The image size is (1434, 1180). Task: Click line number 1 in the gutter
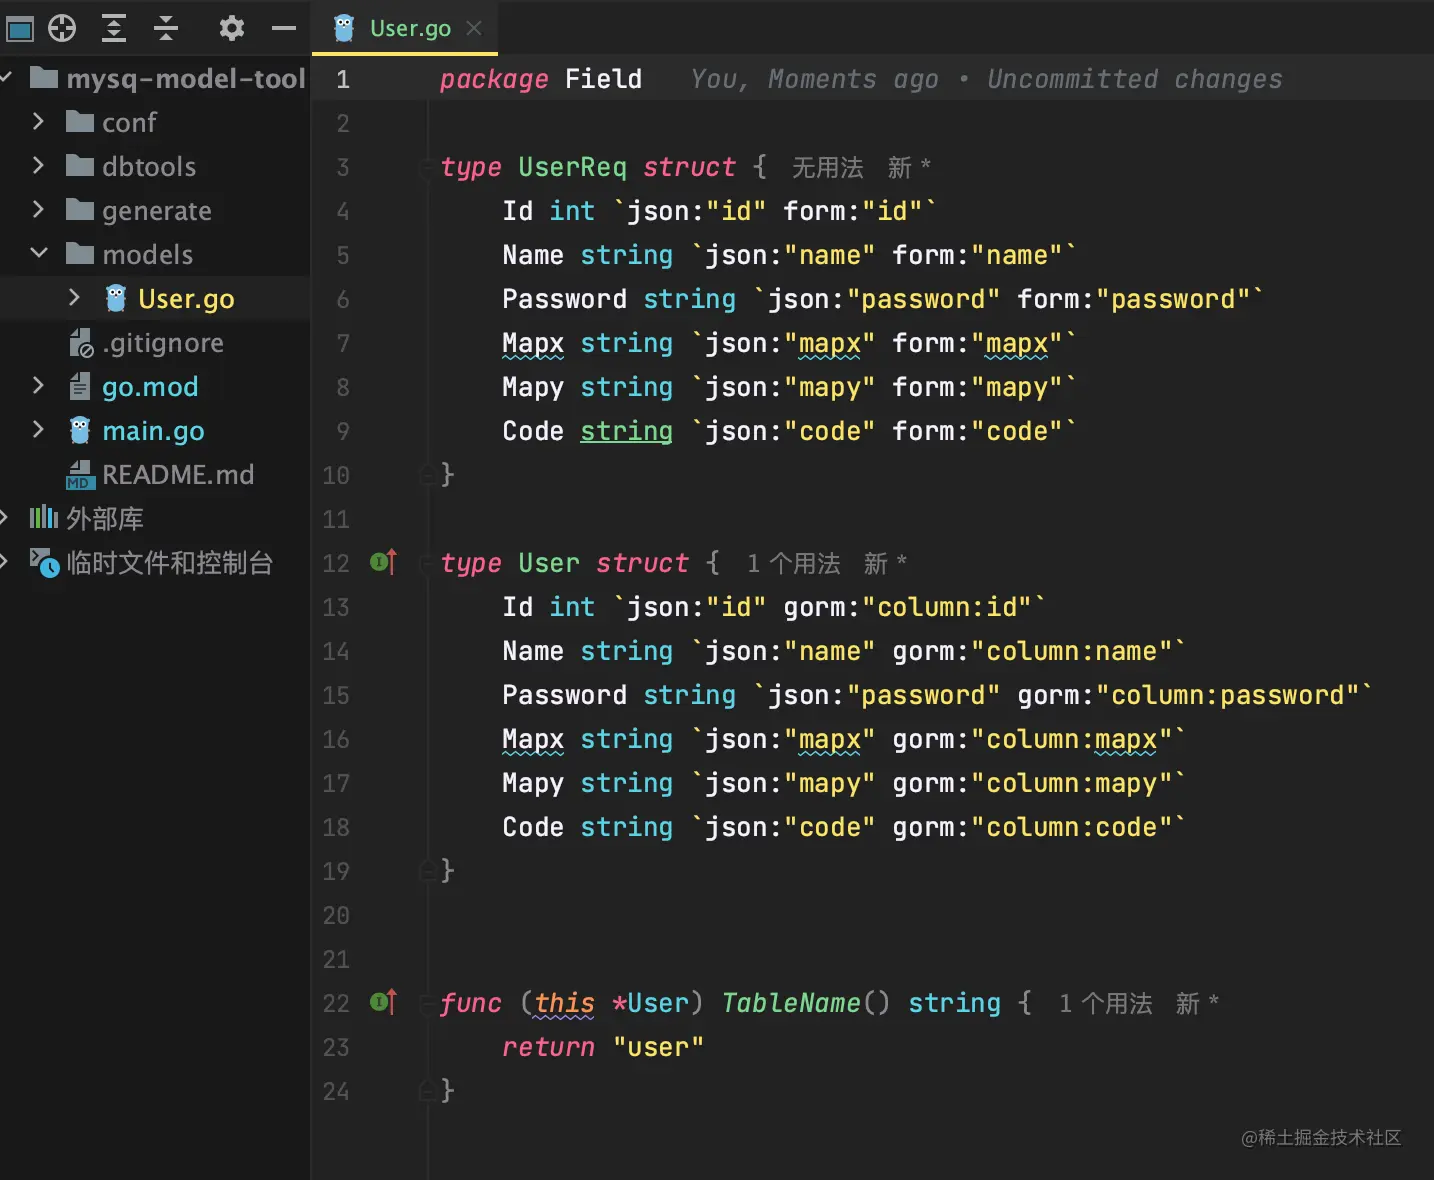tap(343, 79)
